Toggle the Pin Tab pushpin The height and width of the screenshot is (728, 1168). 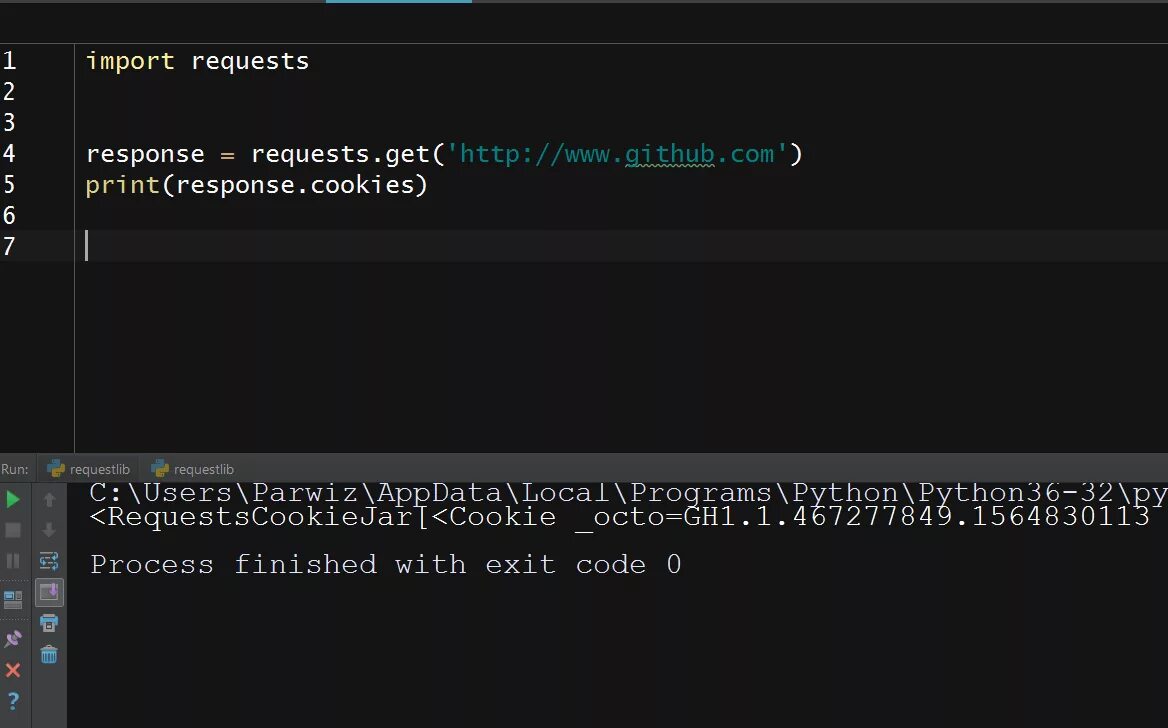coord(13,638)
